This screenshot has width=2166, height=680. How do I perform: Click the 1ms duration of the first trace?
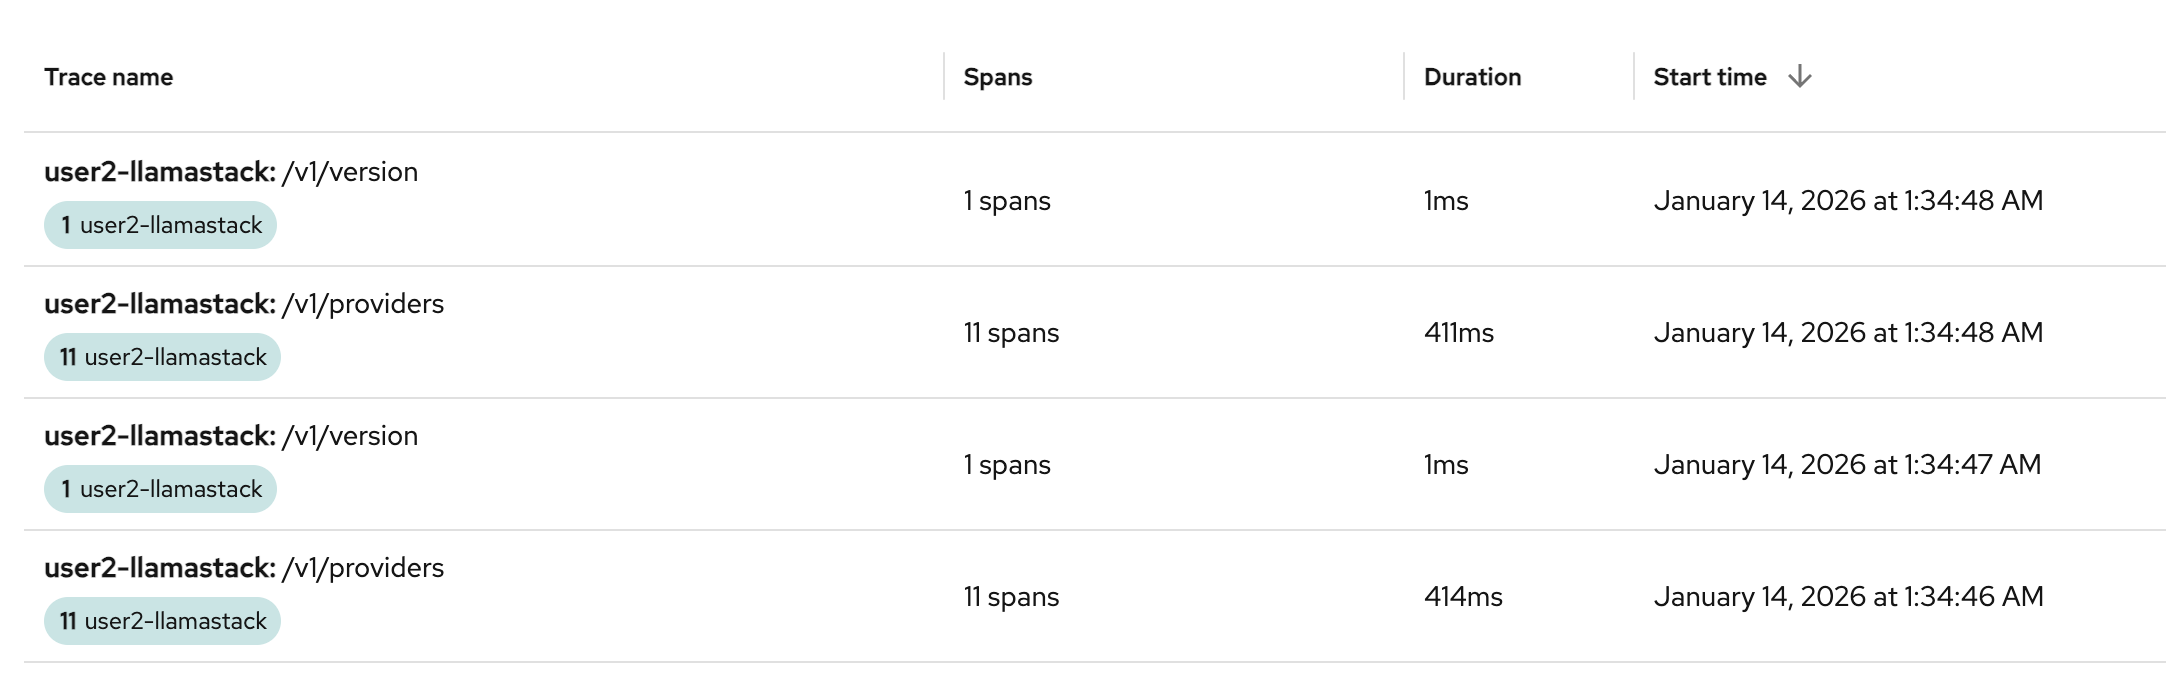[1445, 201]
